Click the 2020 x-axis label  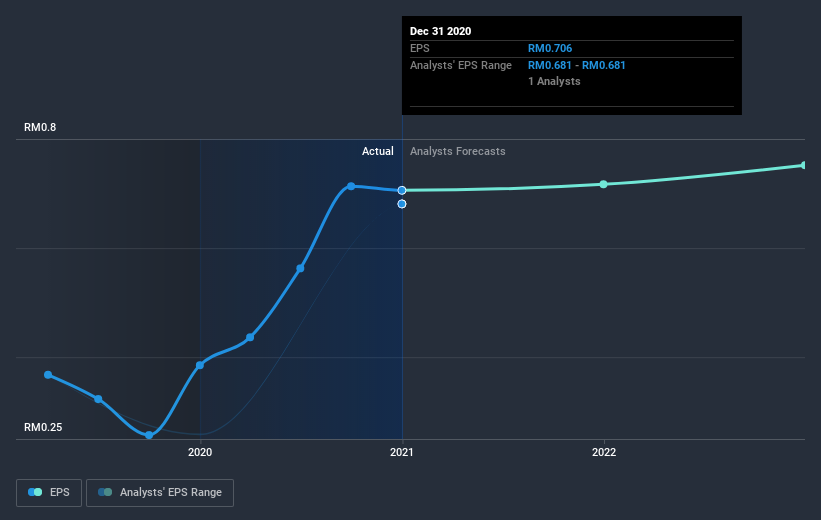point(200,452)
